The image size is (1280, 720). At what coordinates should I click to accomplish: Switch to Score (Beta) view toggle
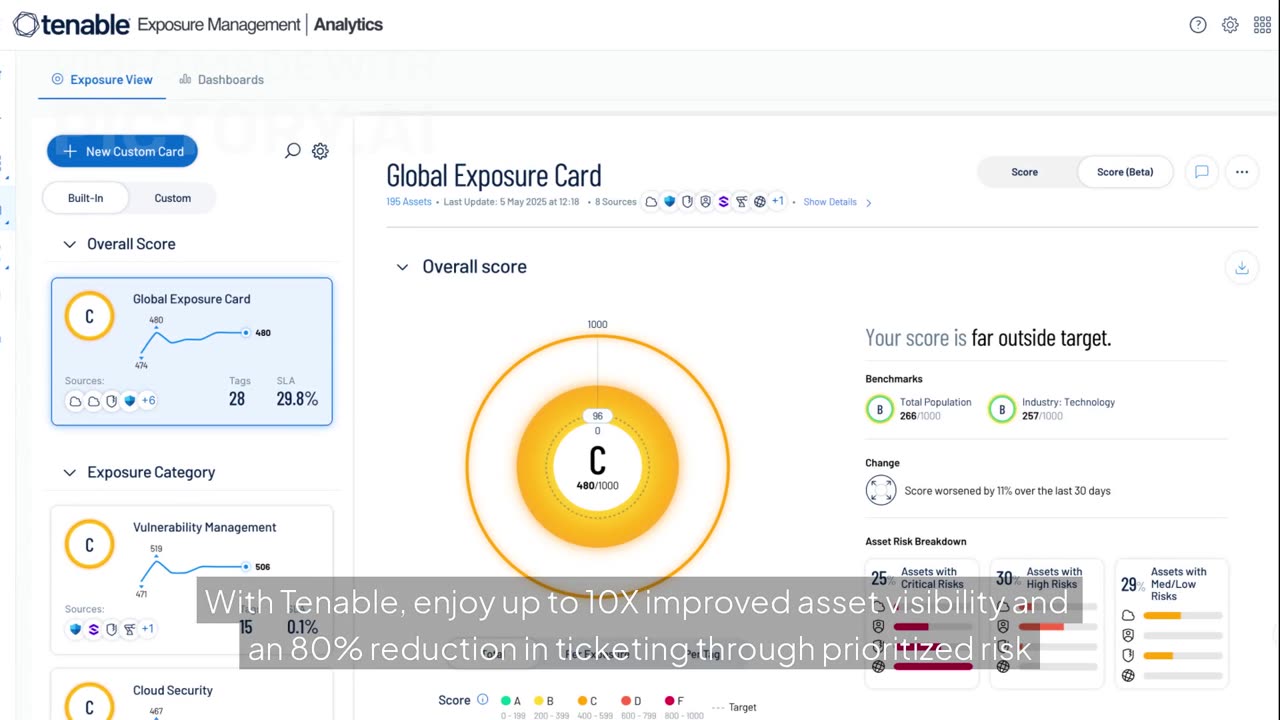coord(1125,172)
